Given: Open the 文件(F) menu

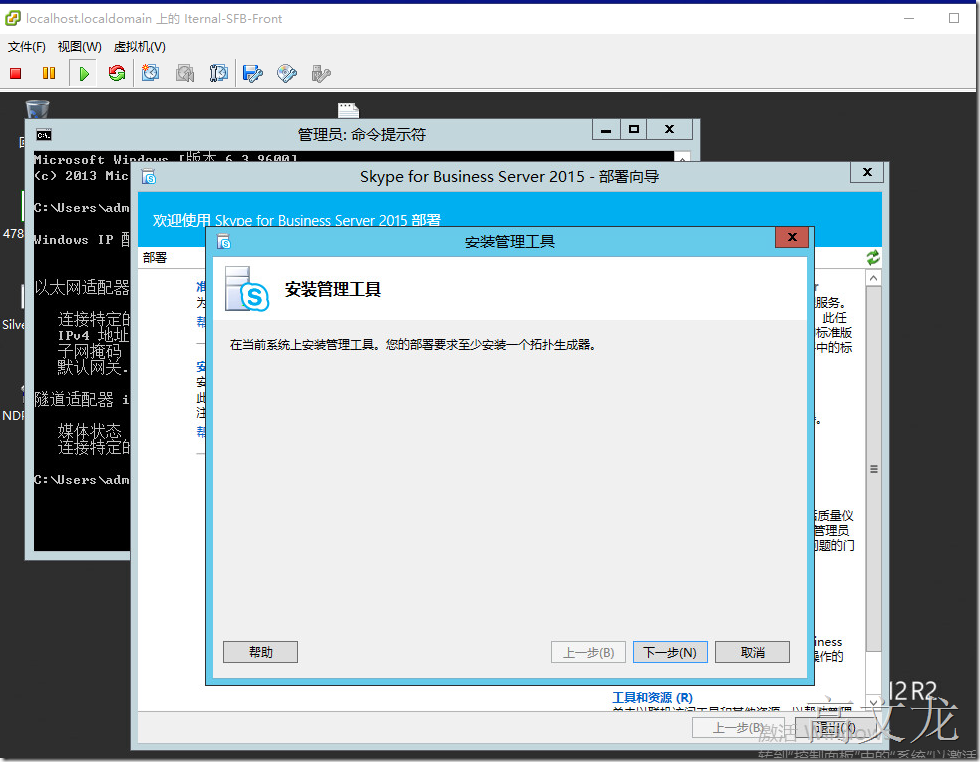Looking at the screenshot, I should 26,47.
